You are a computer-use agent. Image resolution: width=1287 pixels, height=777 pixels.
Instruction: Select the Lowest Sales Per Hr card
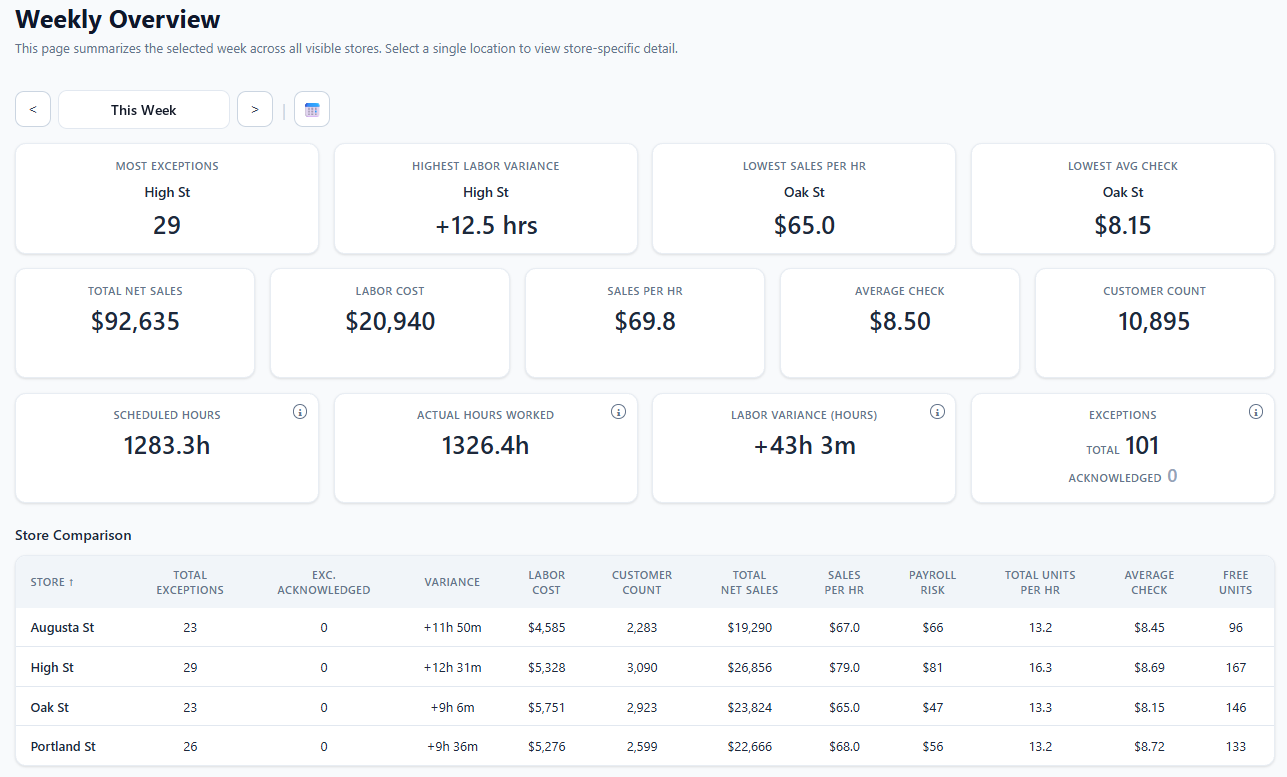(x=804, y=198)
